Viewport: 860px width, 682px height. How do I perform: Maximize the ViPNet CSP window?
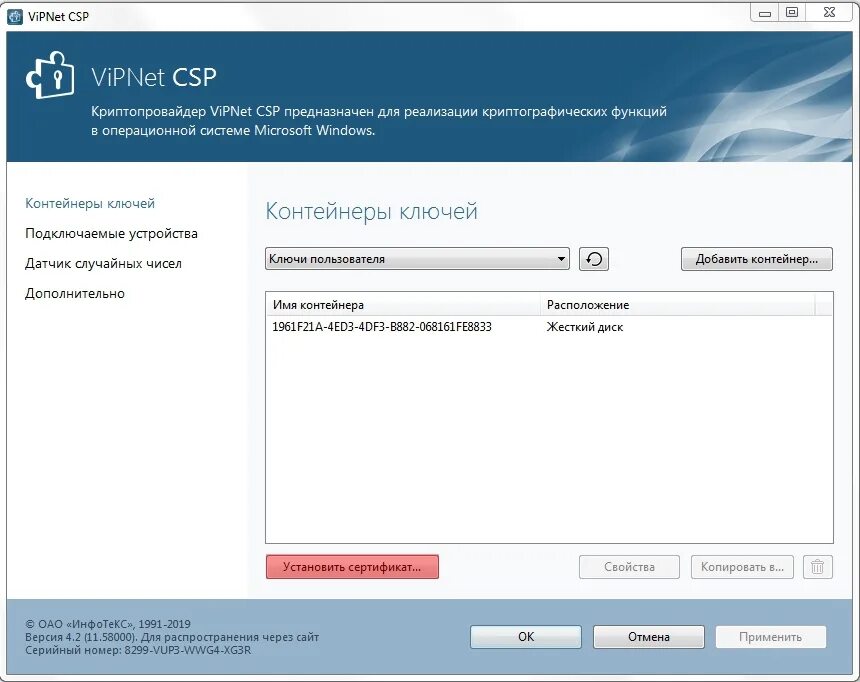tap(792, 13)
